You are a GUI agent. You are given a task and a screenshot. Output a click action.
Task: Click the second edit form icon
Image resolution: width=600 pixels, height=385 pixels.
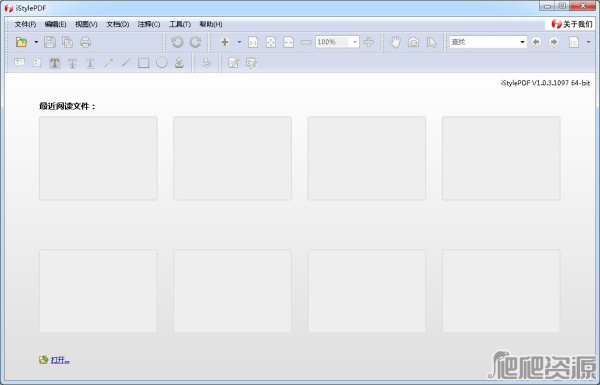point(251,63)
